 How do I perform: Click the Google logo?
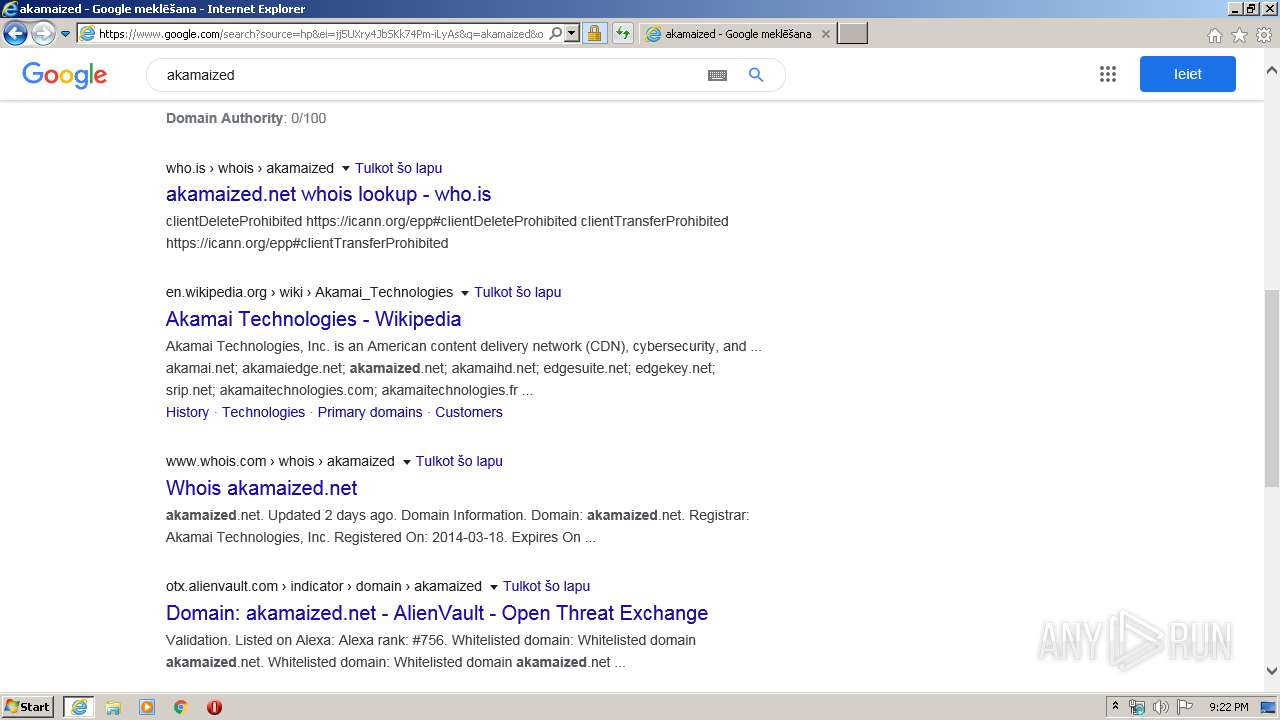click(x=65, y=75)
